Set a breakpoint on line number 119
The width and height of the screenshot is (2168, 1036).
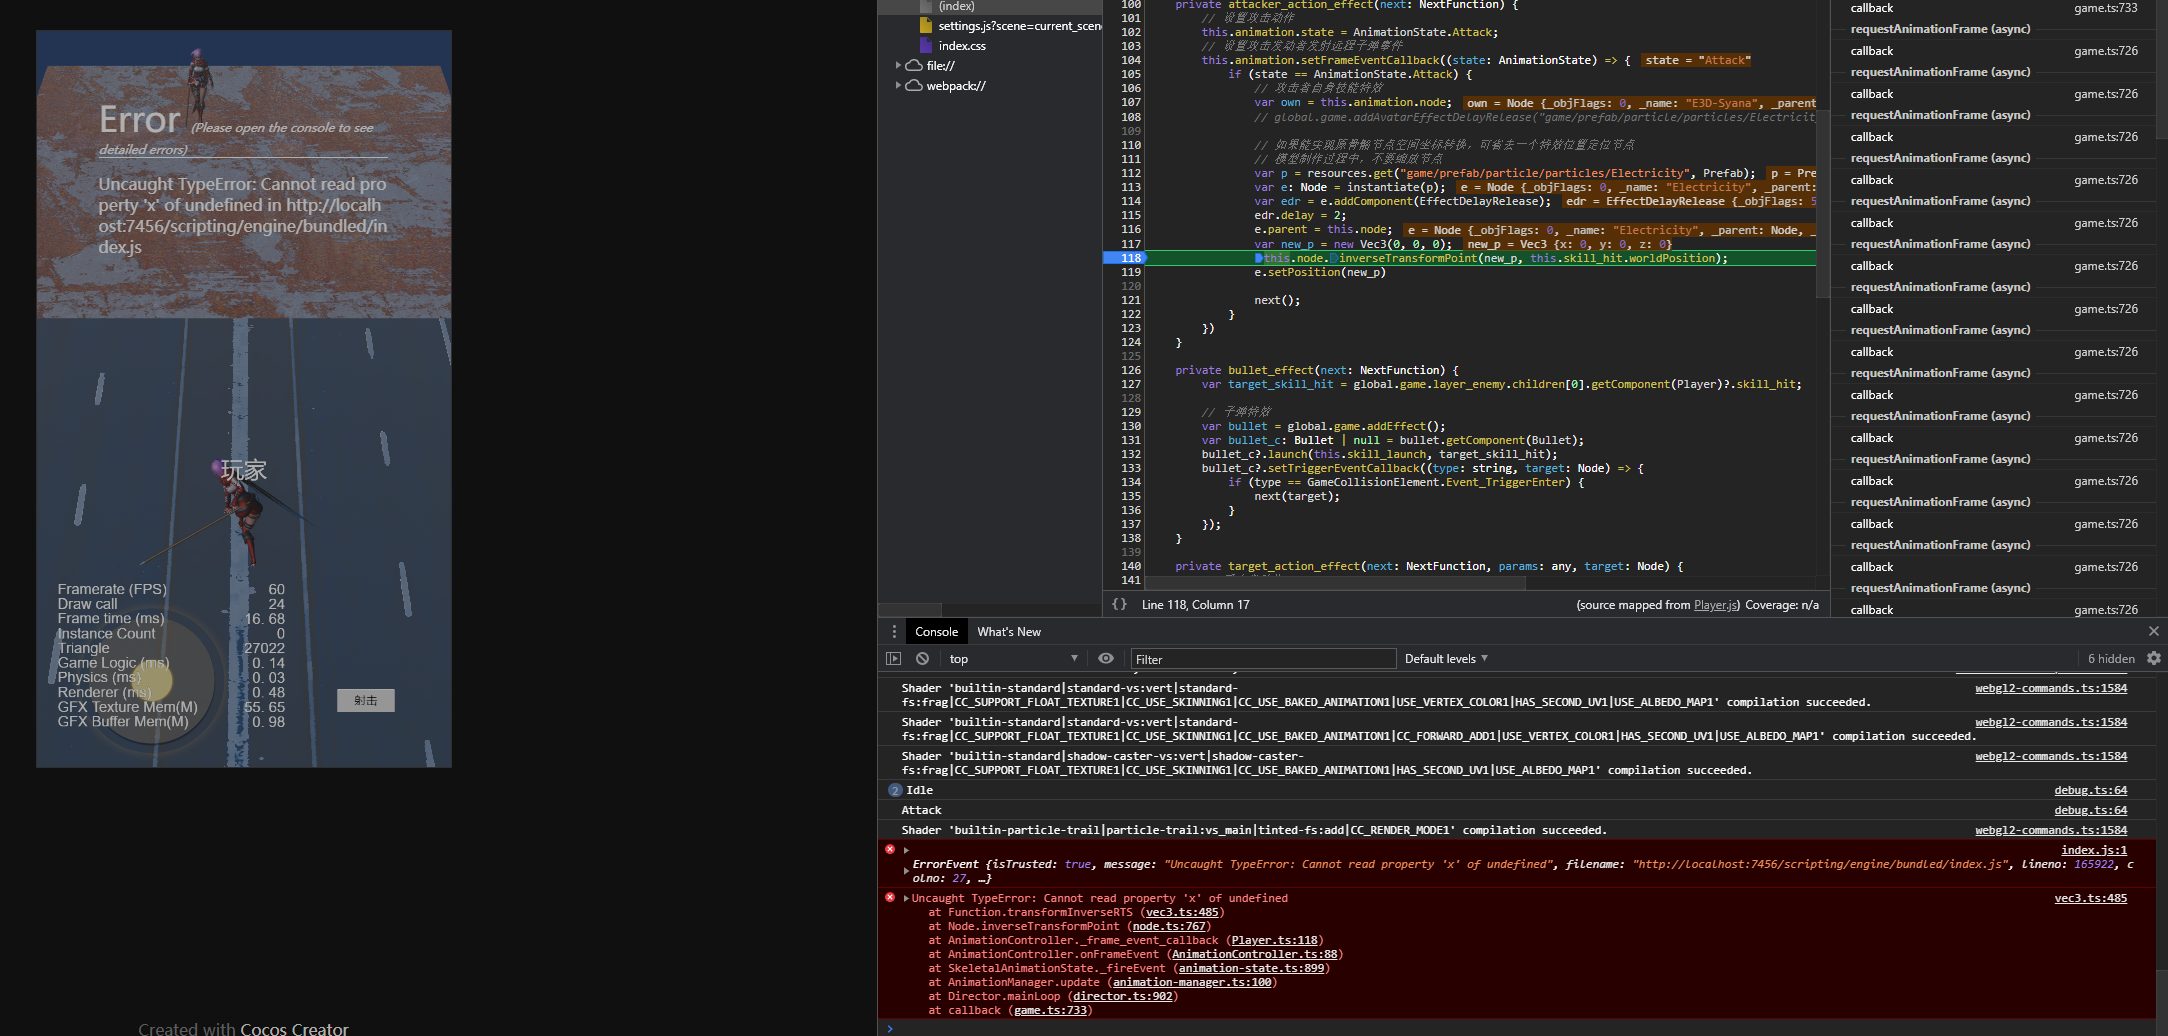1131,272
